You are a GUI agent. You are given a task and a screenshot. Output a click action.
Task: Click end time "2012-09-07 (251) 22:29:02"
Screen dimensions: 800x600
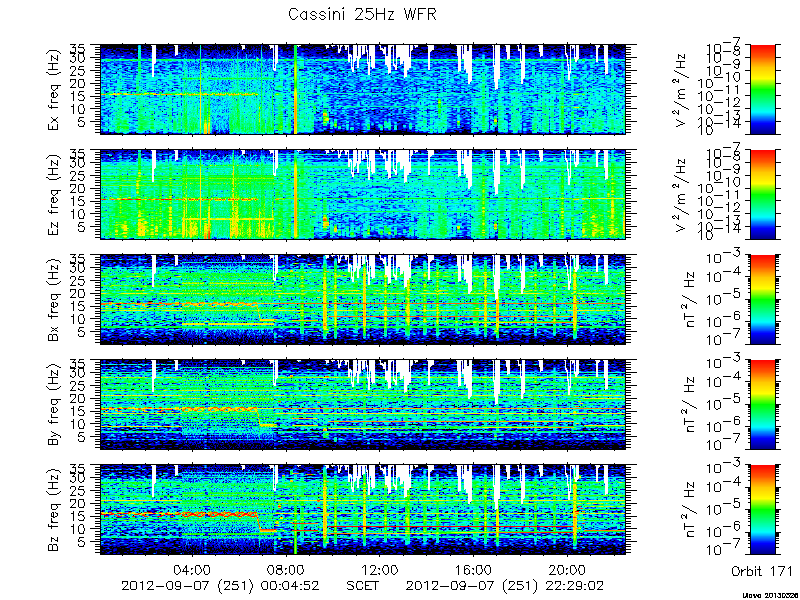505,586
